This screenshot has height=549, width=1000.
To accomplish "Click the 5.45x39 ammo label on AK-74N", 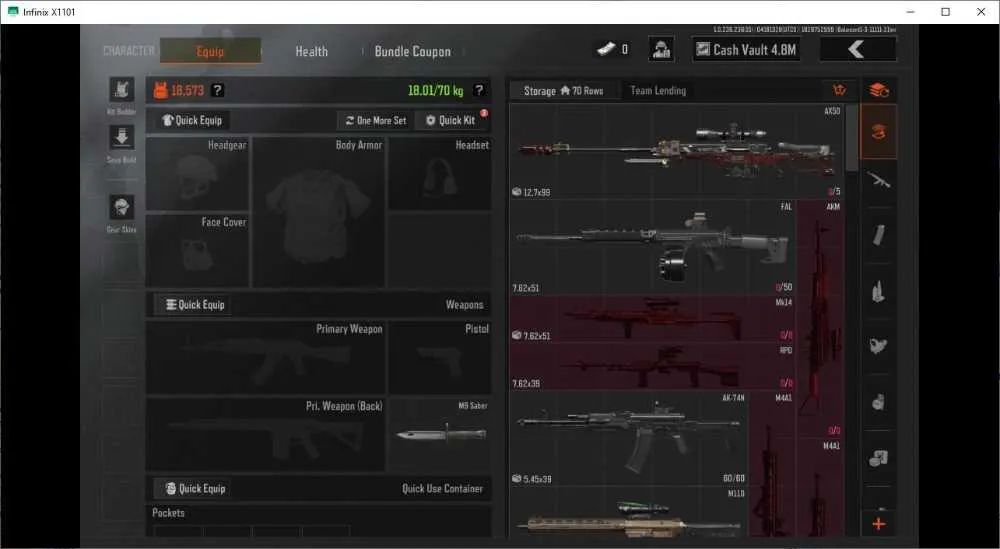I will coord(537,479).
